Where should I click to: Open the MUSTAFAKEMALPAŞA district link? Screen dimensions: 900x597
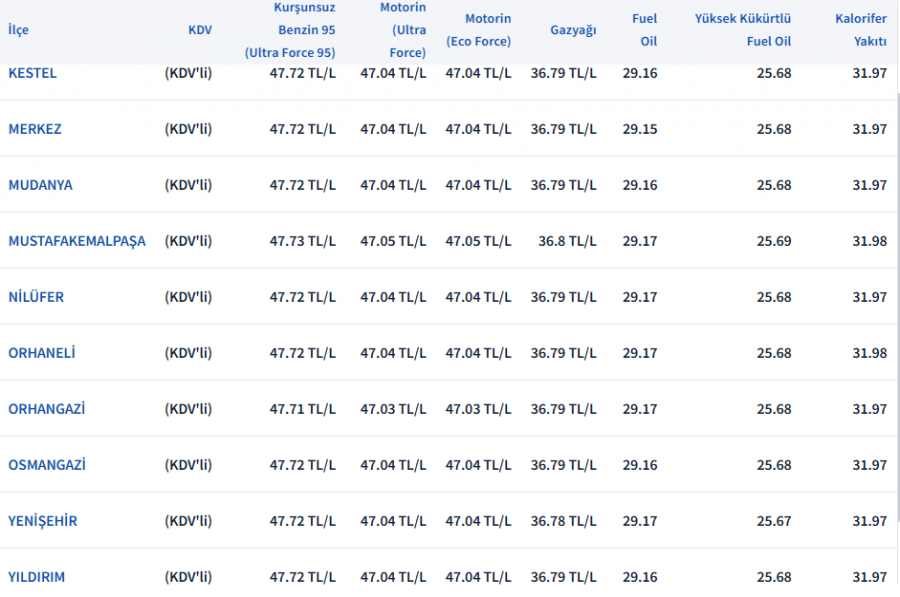(77, 241)
